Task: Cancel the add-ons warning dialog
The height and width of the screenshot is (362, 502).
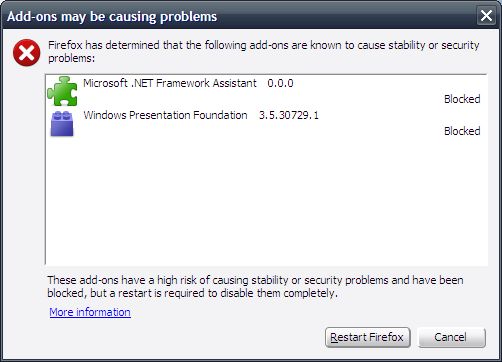Action: [452, 337]
